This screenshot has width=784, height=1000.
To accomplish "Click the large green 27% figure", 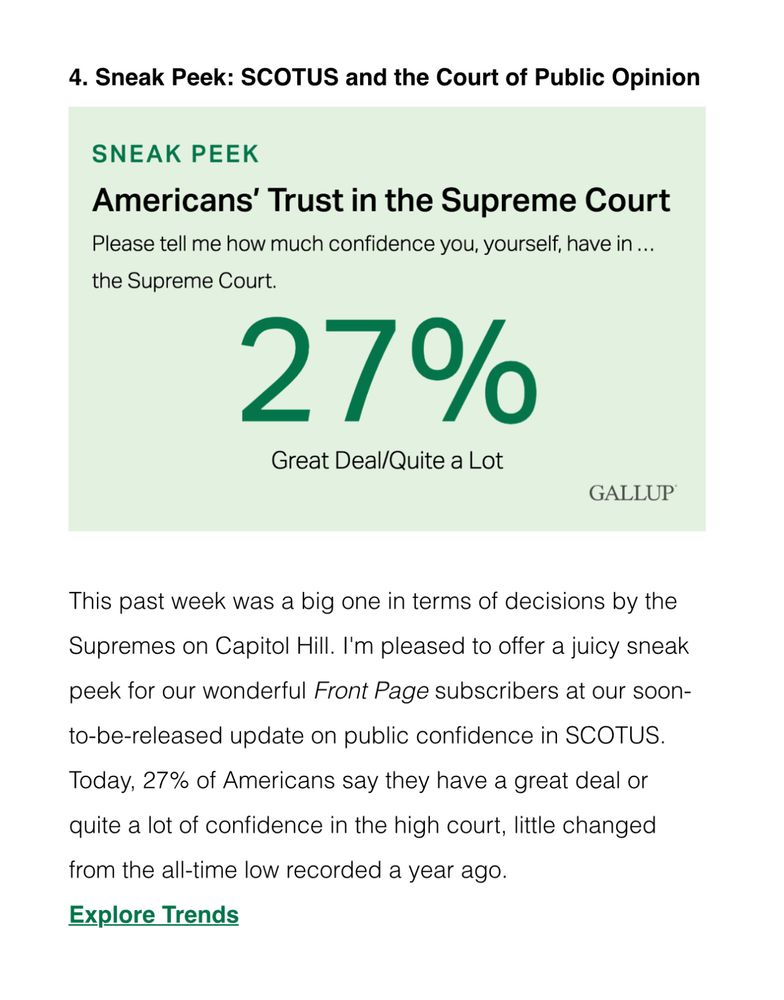I will click(388, 371).
